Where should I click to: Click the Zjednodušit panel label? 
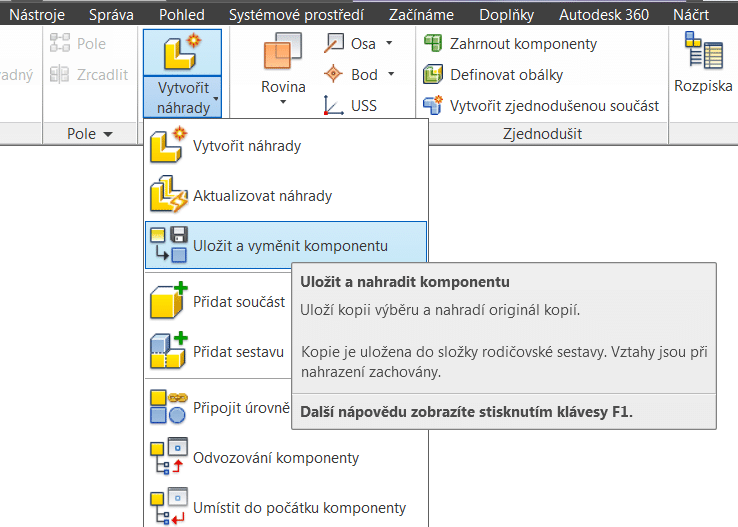click(x=542, y=134)
